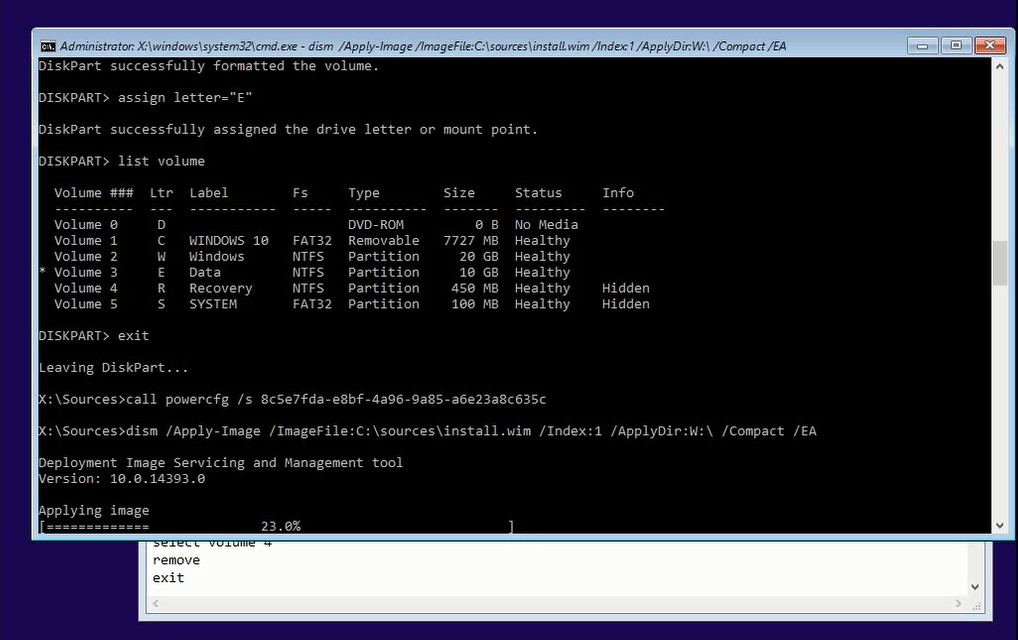Click the red close icon on cmd window
This screenshot has height=640, width=1018.
click(x=989, y=45)
